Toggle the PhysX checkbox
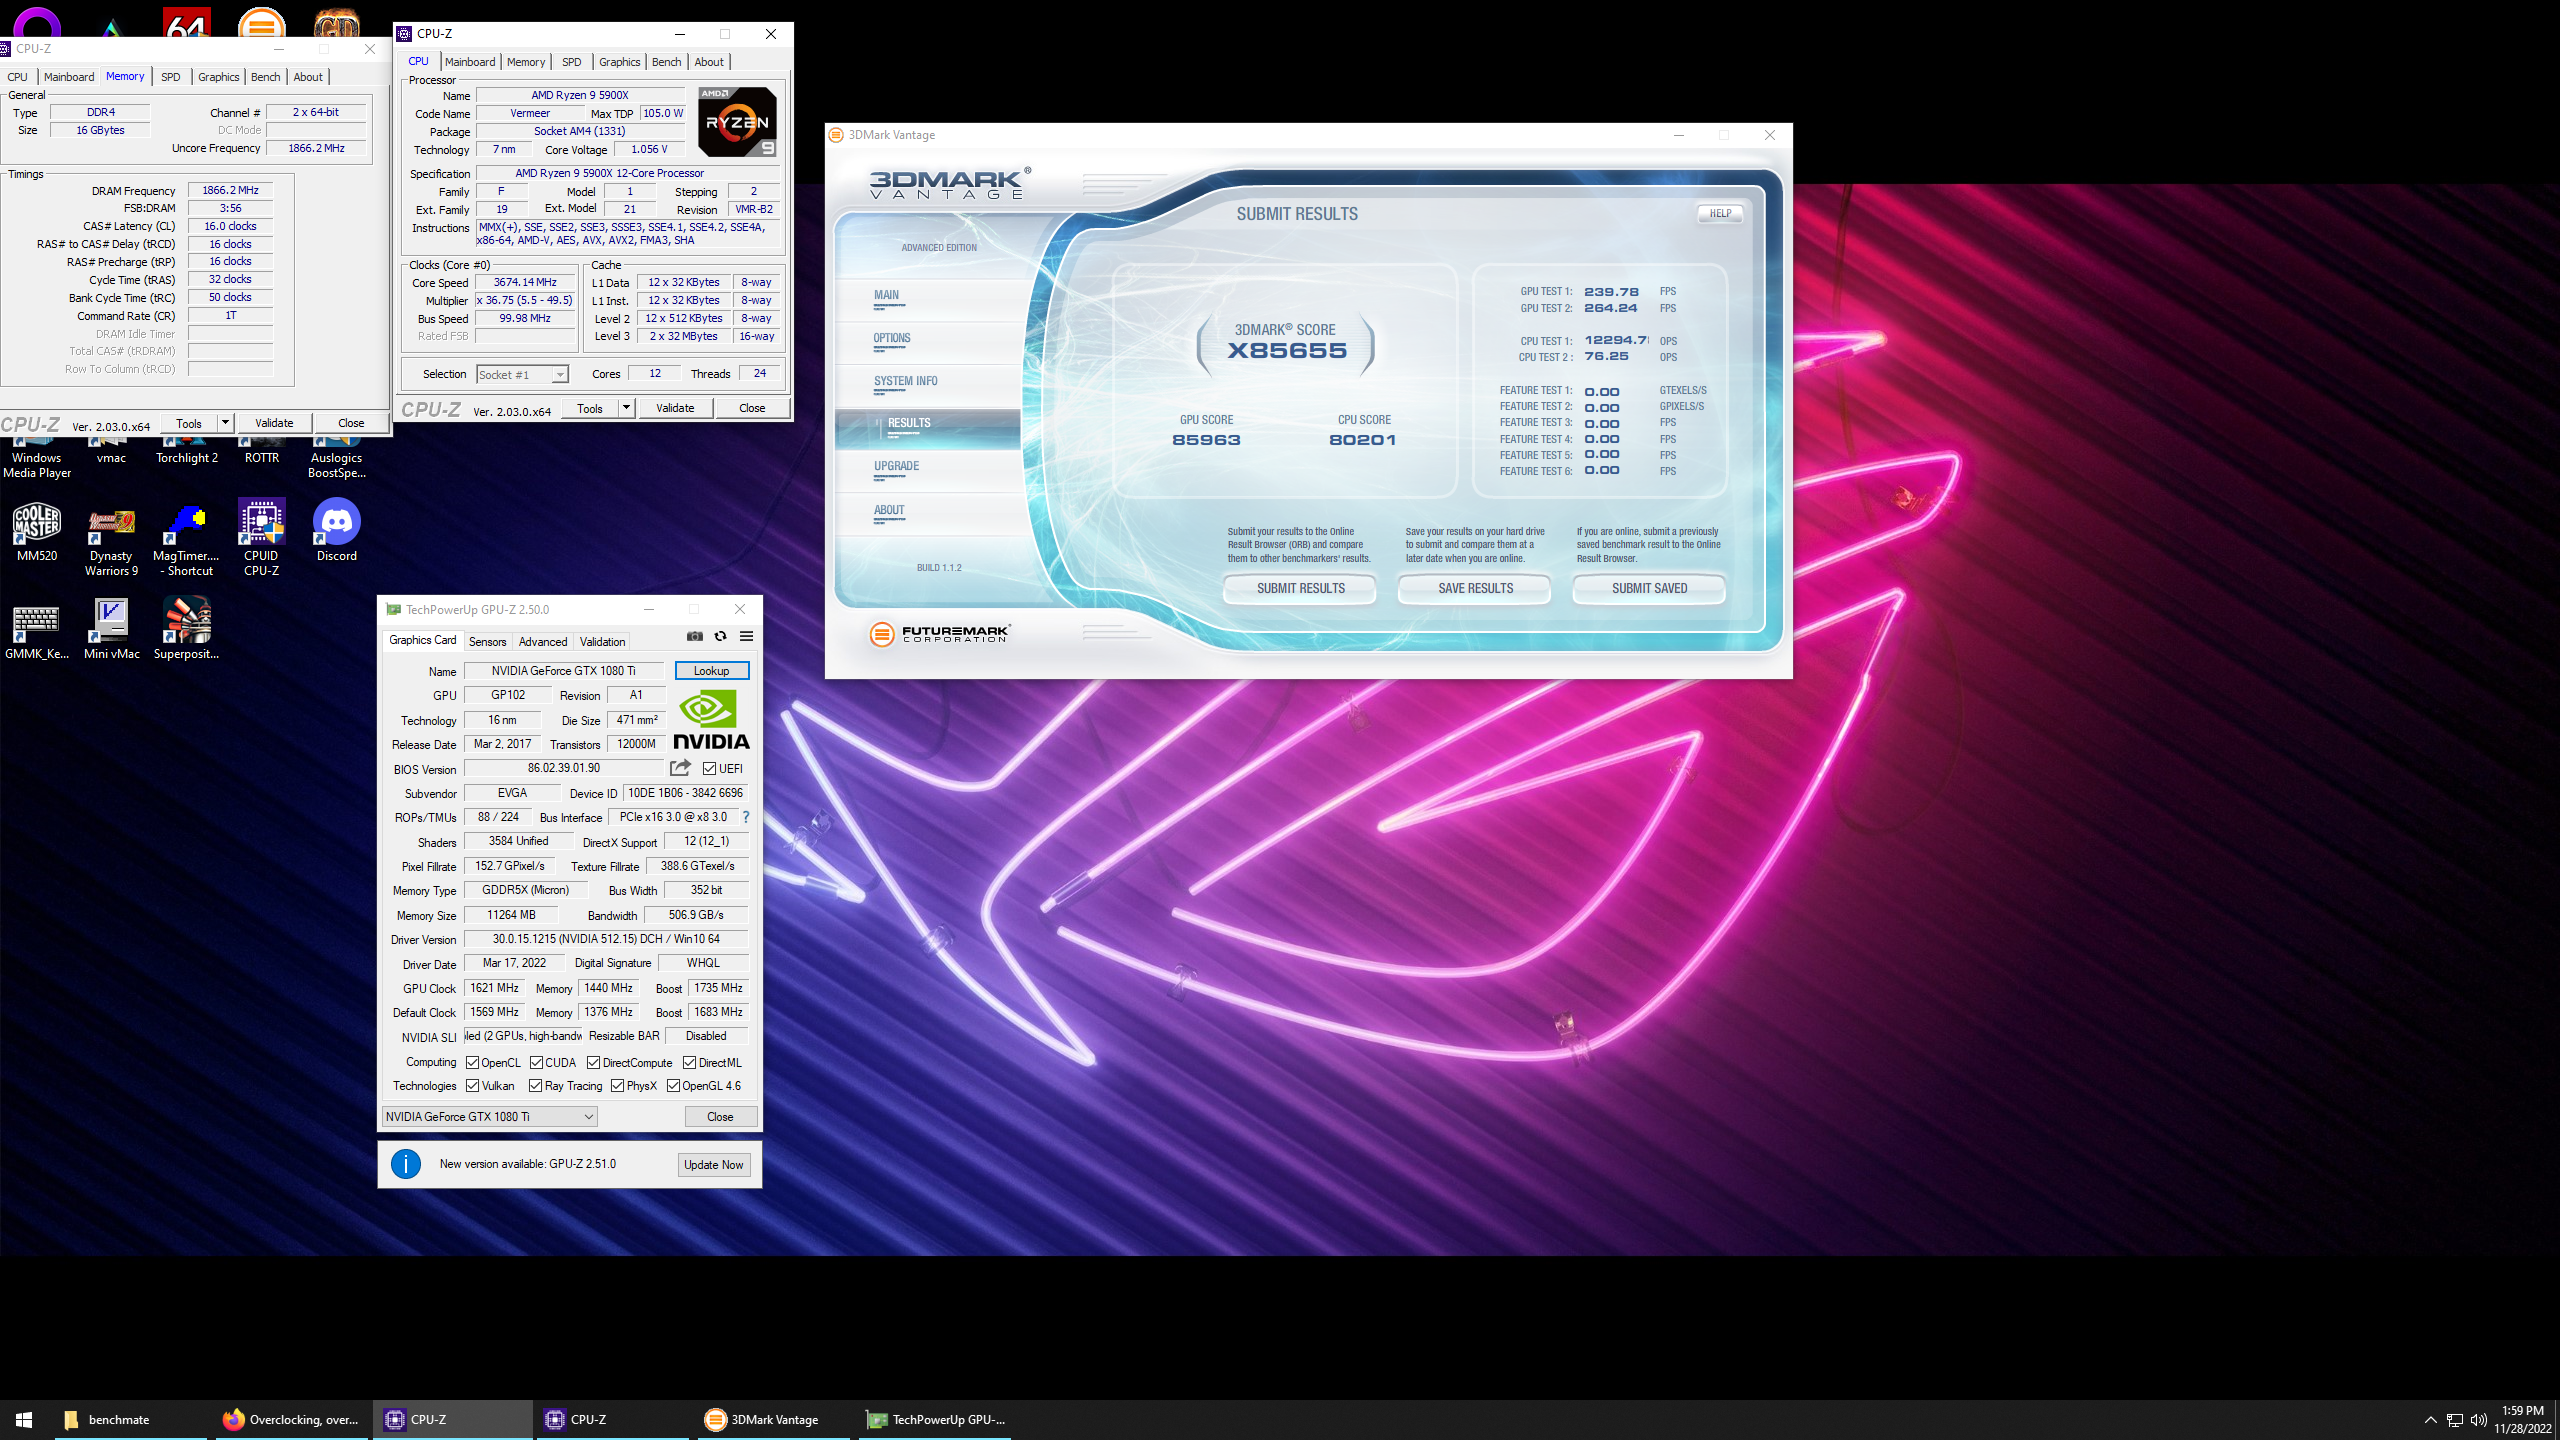This screenshot has height=1440, width=2560. click(x=618, y=1086)
